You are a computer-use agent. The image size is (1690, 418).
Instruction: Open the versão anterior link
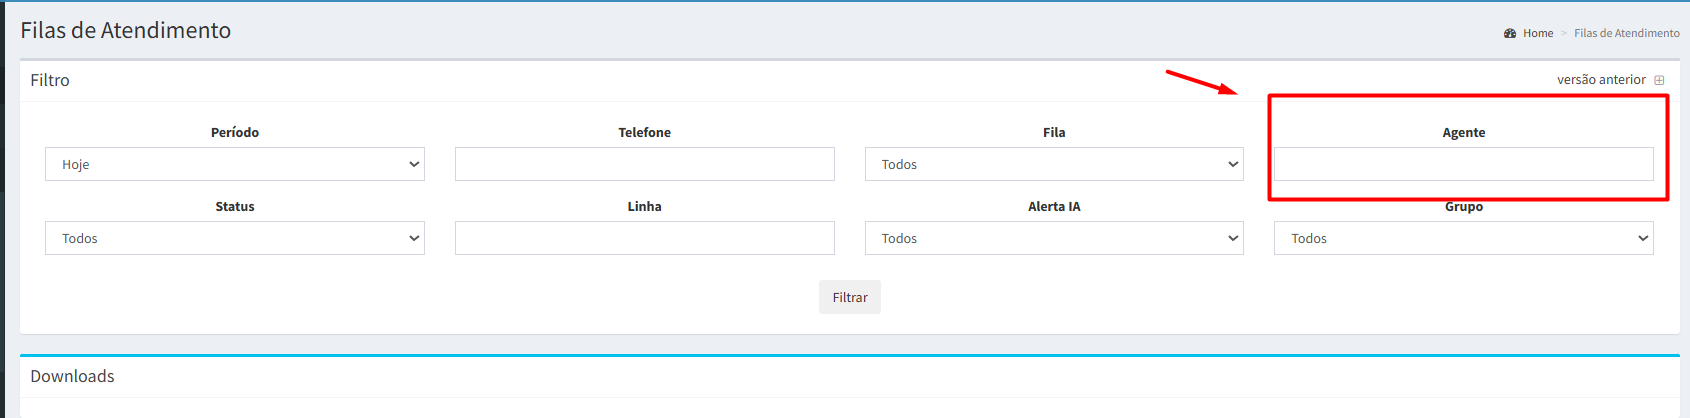tap(1600, 80)
